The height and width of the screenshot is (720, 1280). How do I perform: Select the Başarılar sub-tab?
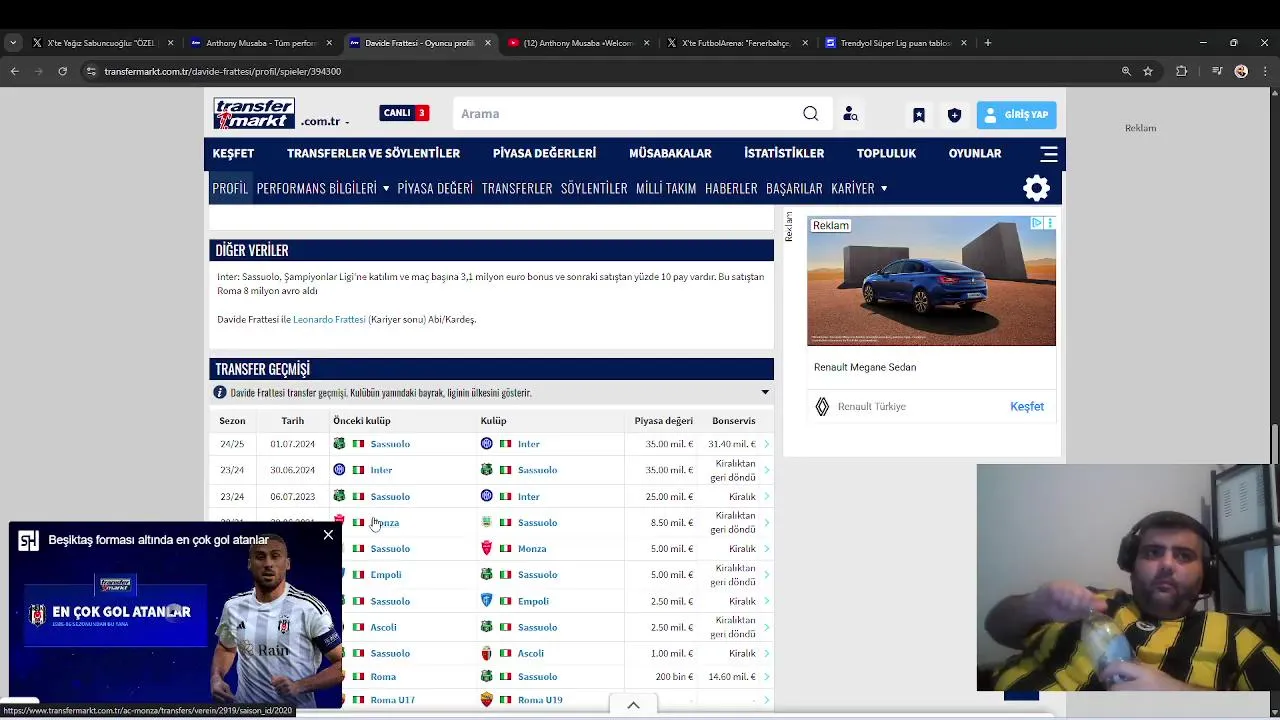click(794, 188)
